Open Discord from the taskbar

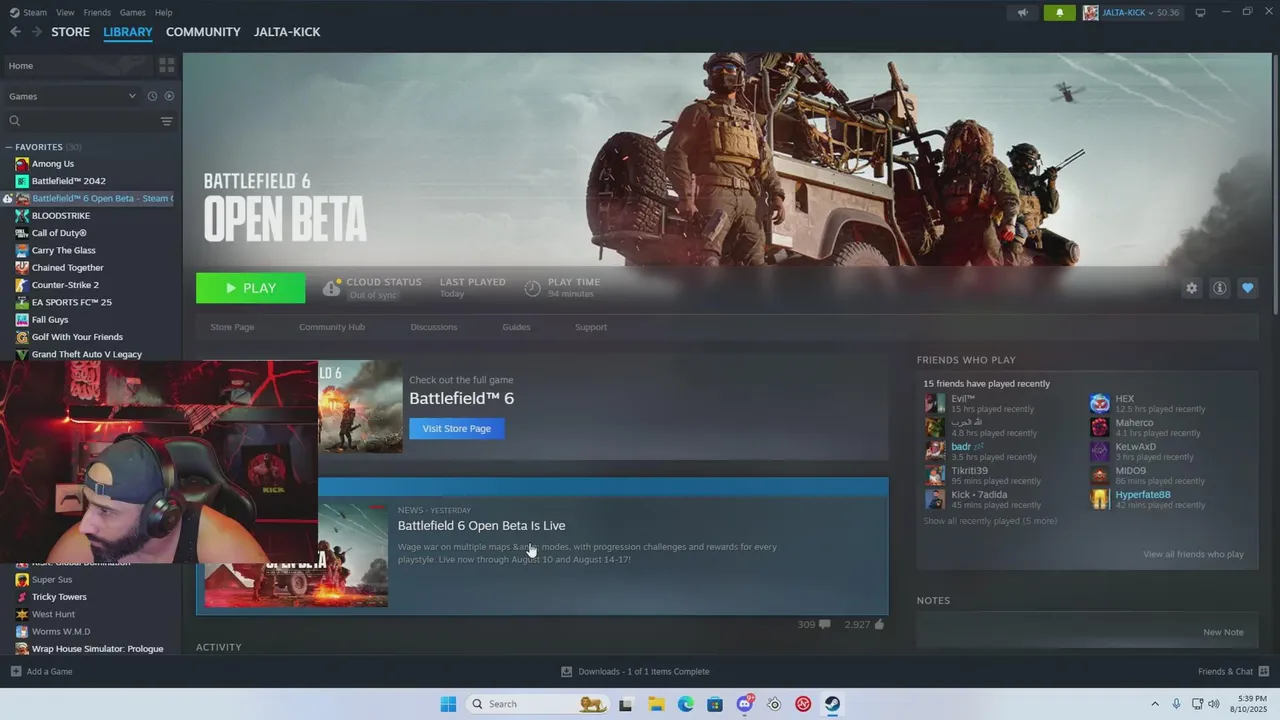coord(745,704)
